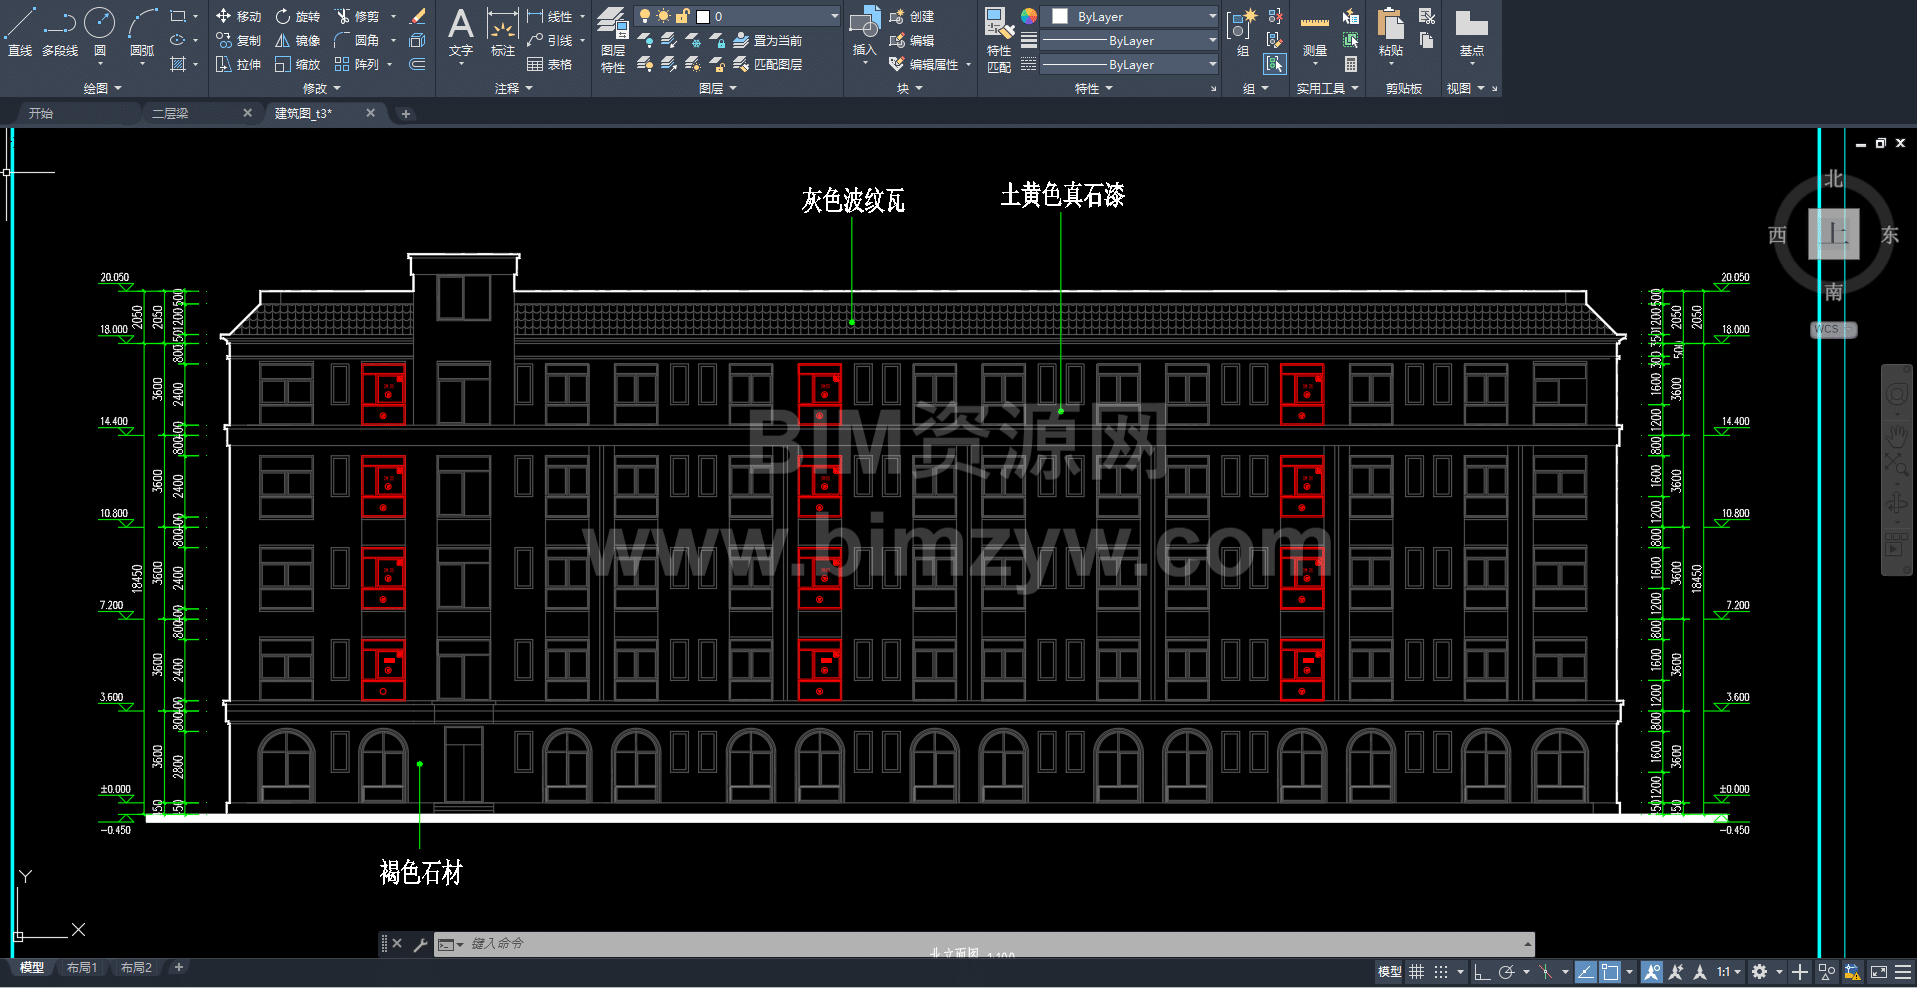Click the 特性匹配 (Match Properties) icon
This screenshot has width=1917, height=988.
pos(998,40)
